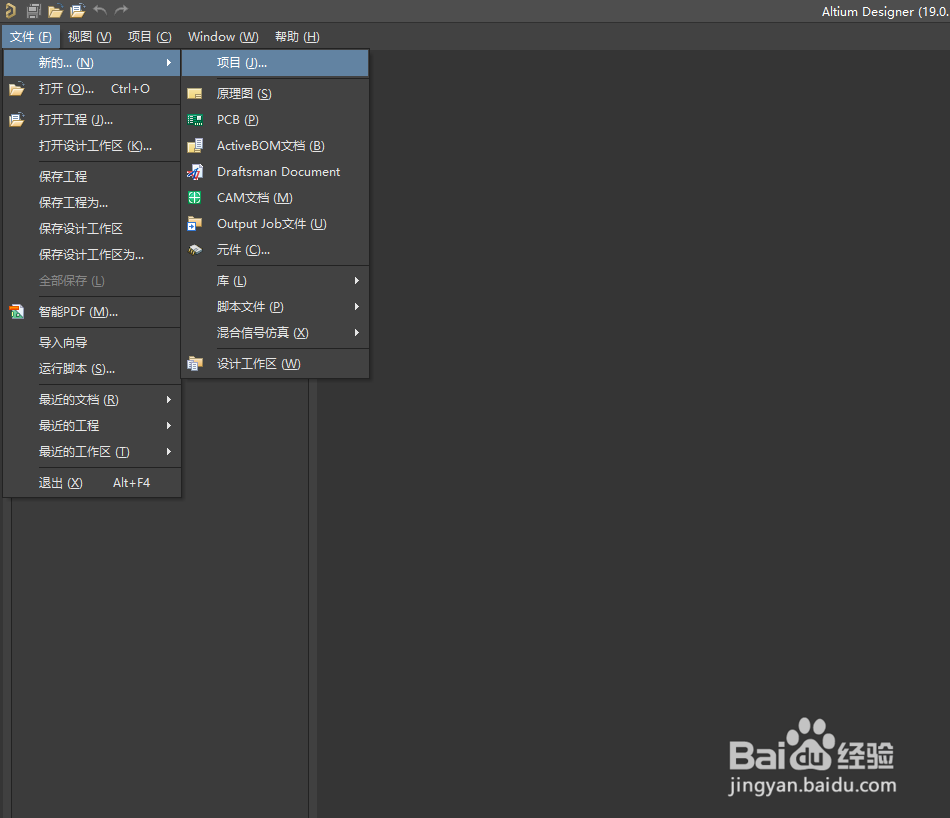Open the 视图 (V) menu

89,37
